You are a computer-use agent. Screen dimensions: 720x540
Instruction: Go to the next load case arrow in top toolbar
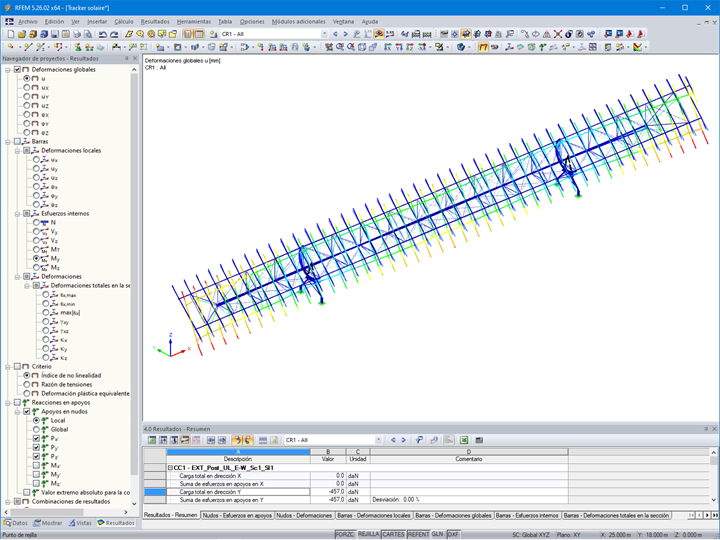[345, 34]
